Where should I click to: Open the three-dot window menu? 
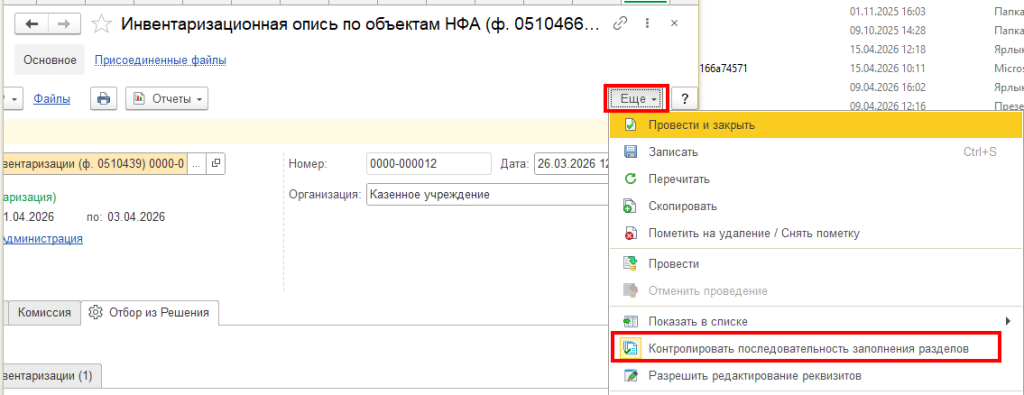[647, 24]
